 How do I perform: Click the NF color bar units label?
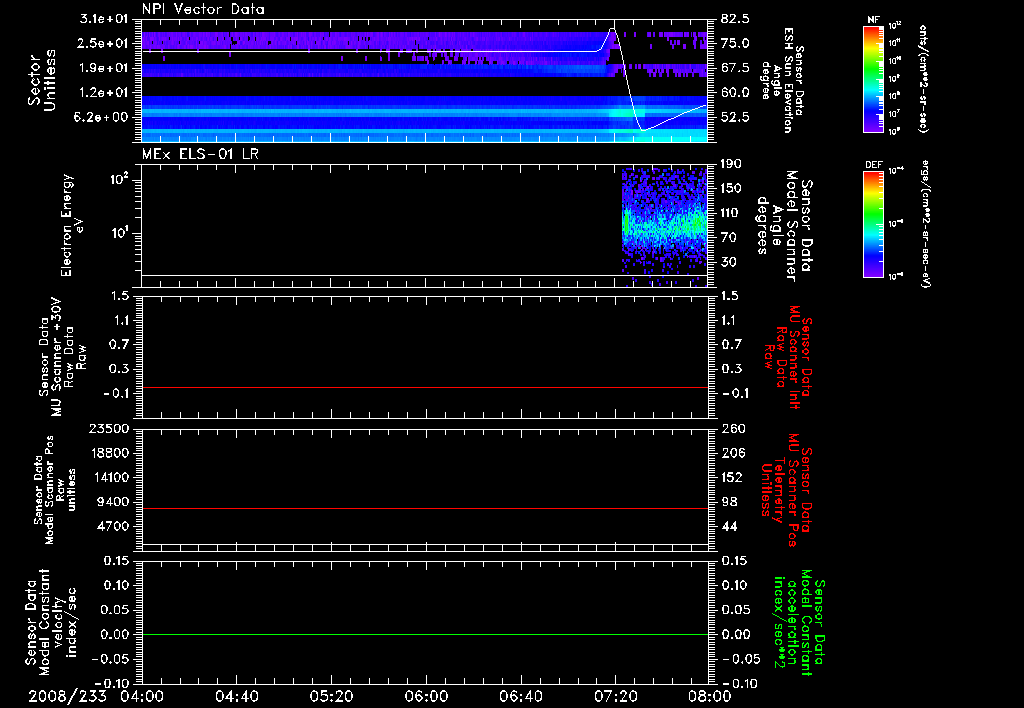click(923, 78)
